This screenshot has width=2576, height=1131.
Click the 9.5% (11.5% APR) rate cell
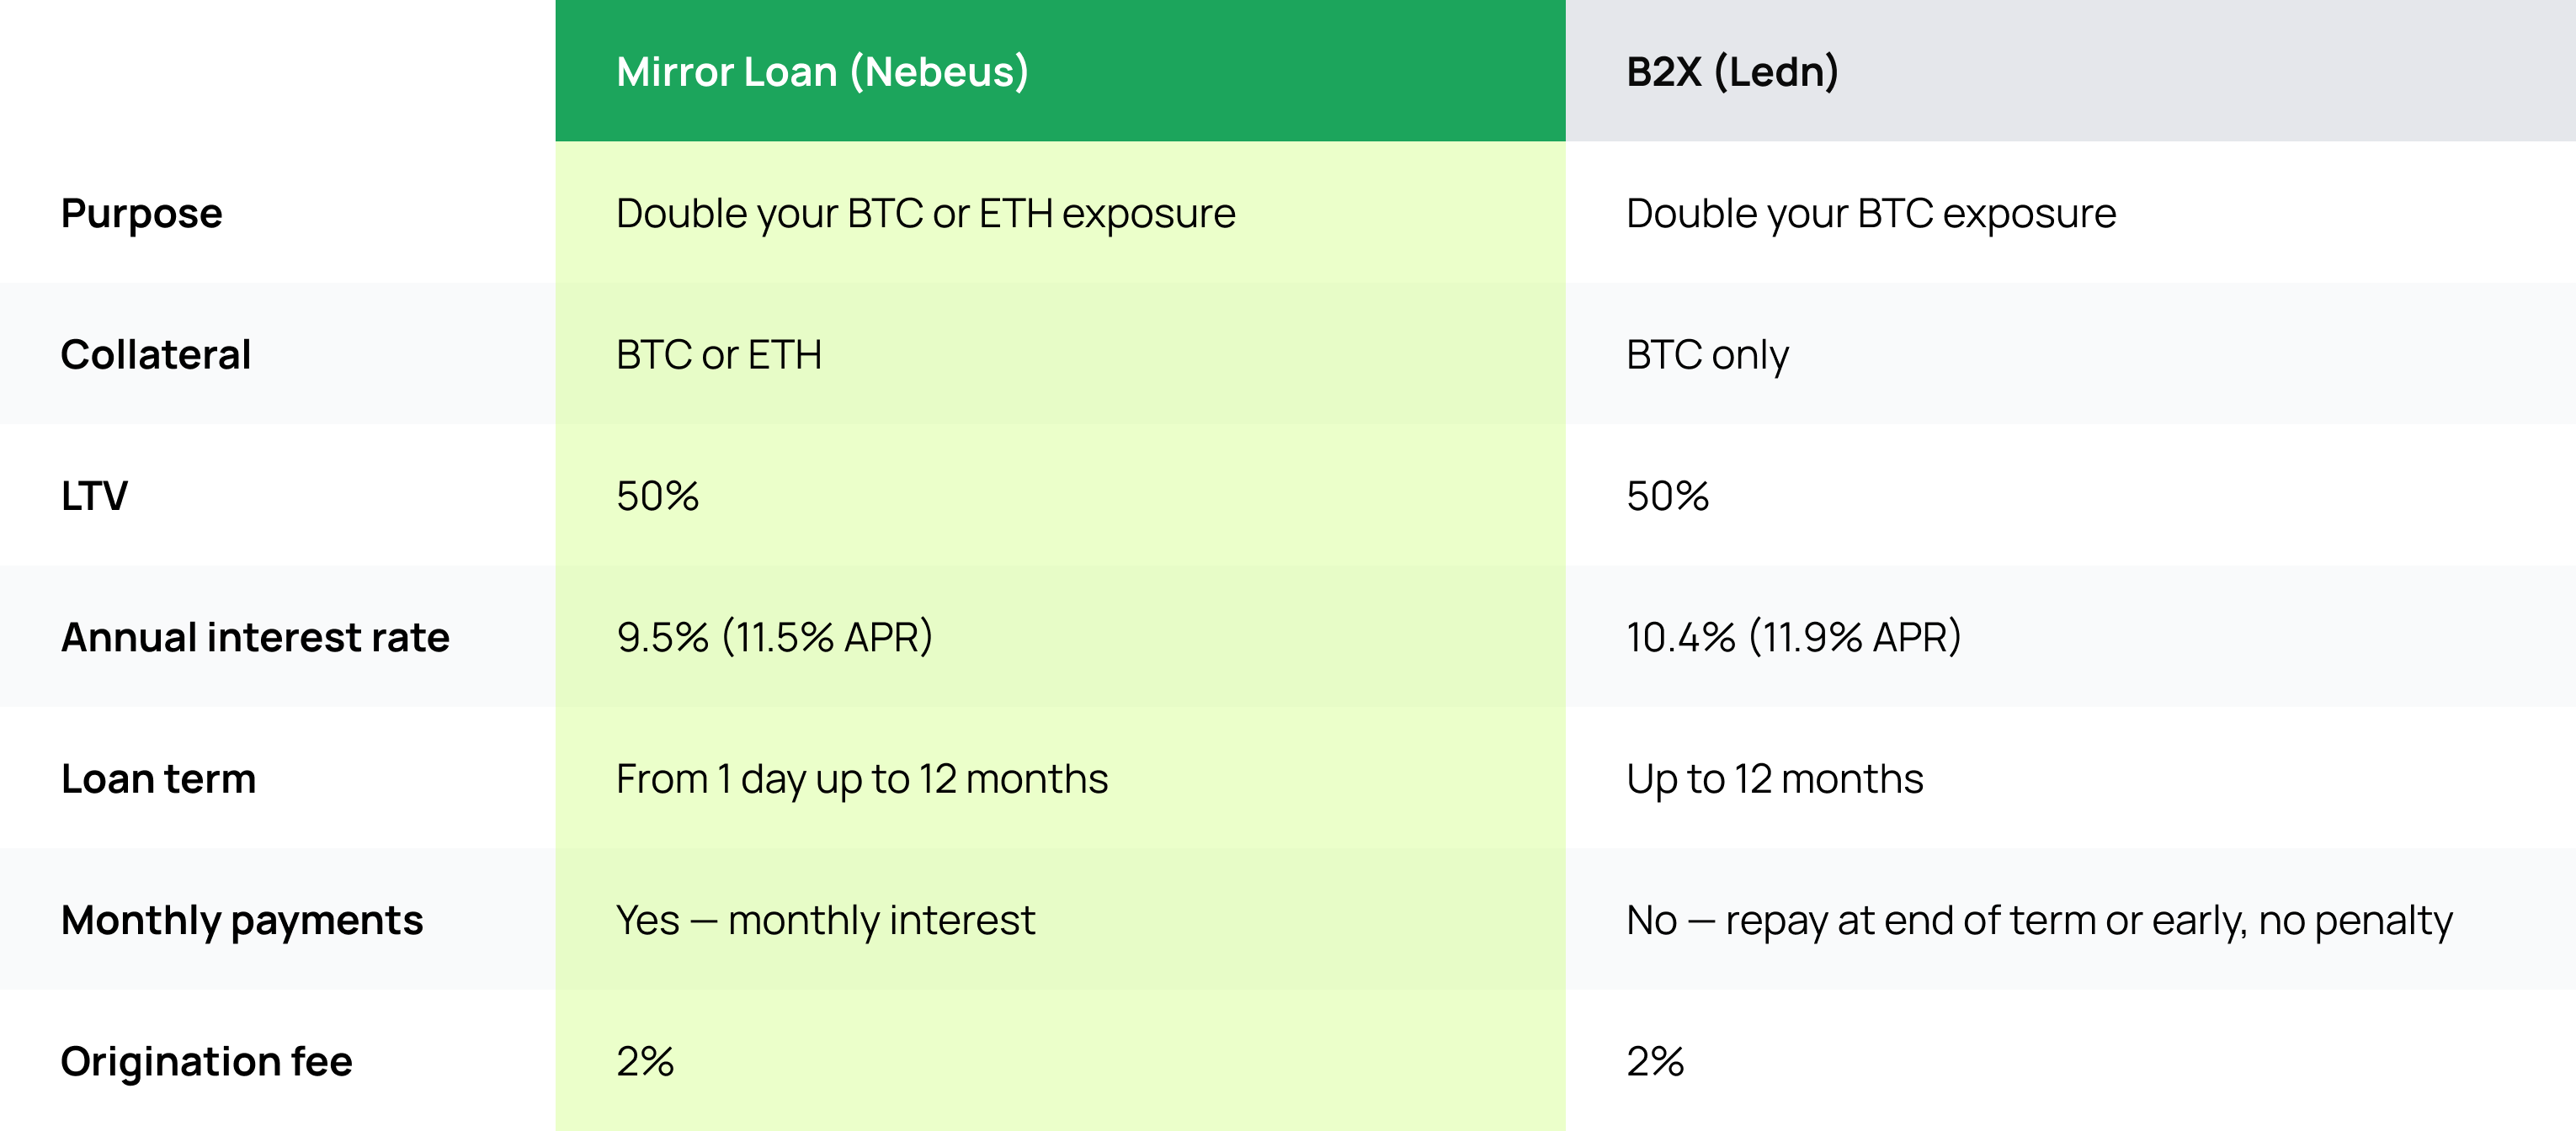[774, 638]
